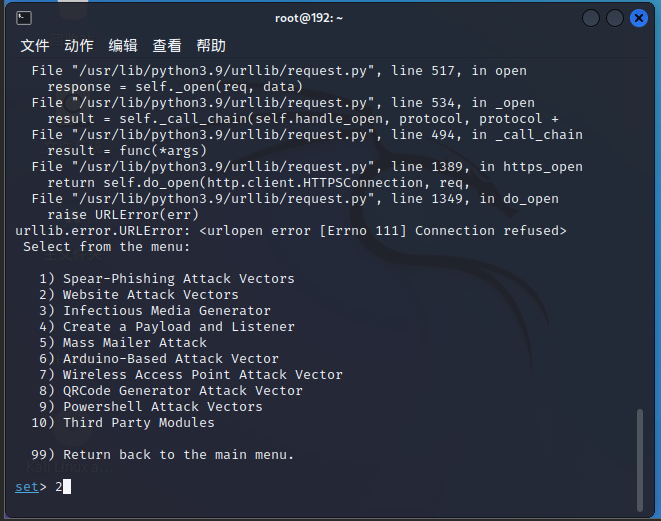The width and height of the screenshot is (661, 521).
Task: Click the "Spear-Phishing Attack Vectors" line
Action: pyautogui.click(x=179, y=279)
